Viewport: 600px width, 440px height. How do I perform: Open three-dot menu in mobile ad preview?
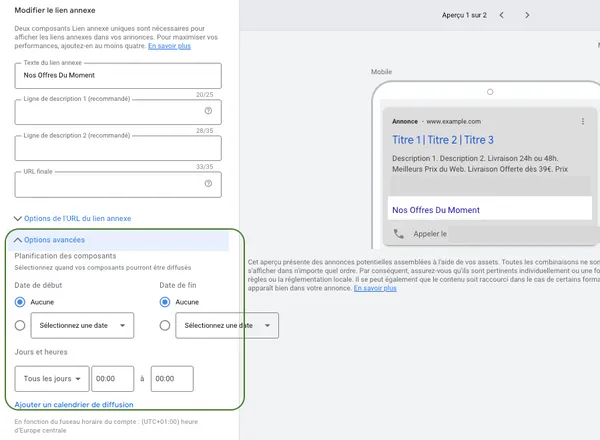click(583, 122)
